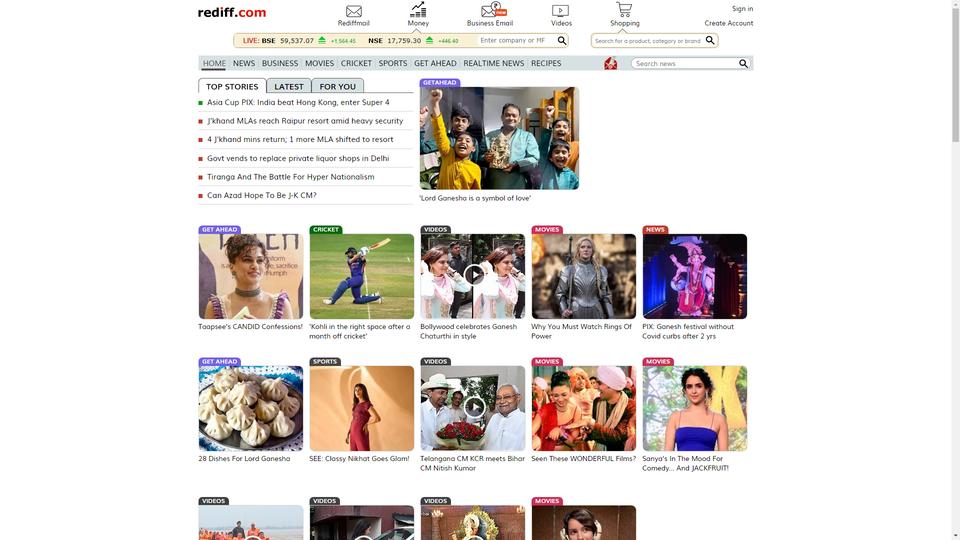The image size is (960, 540).
Task: Open the Videos play icon
Action: coord(560,11)
